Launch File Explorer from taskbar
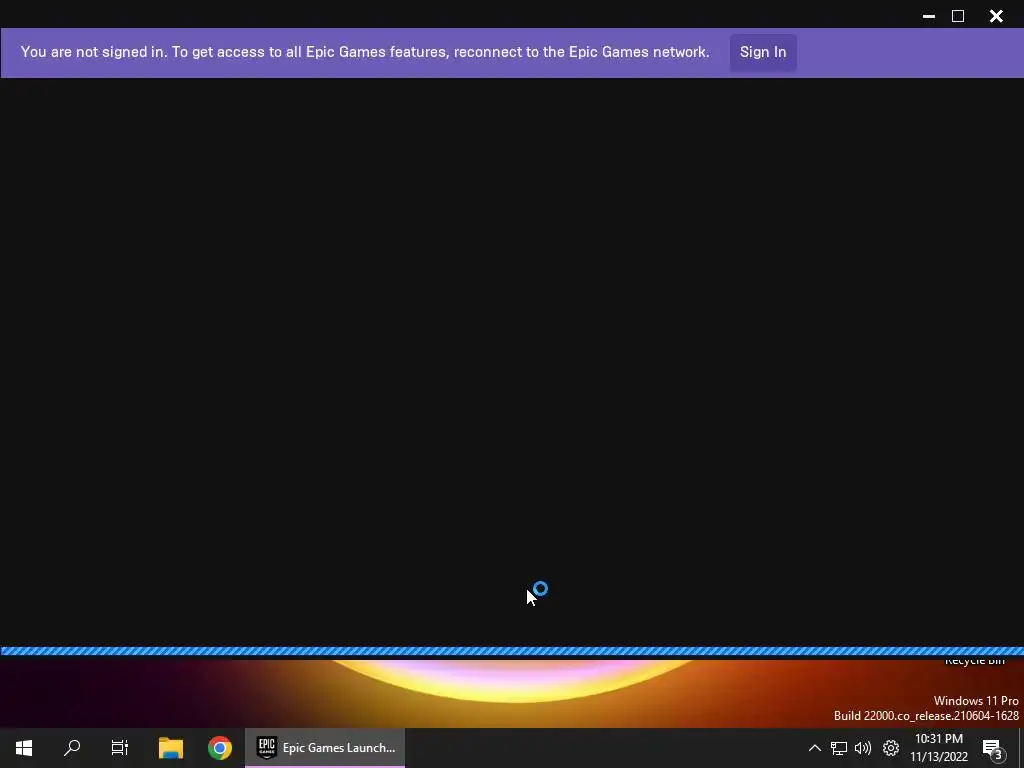Image resolution: width=1024 pixels, height=768 pixels. [171, 748]
